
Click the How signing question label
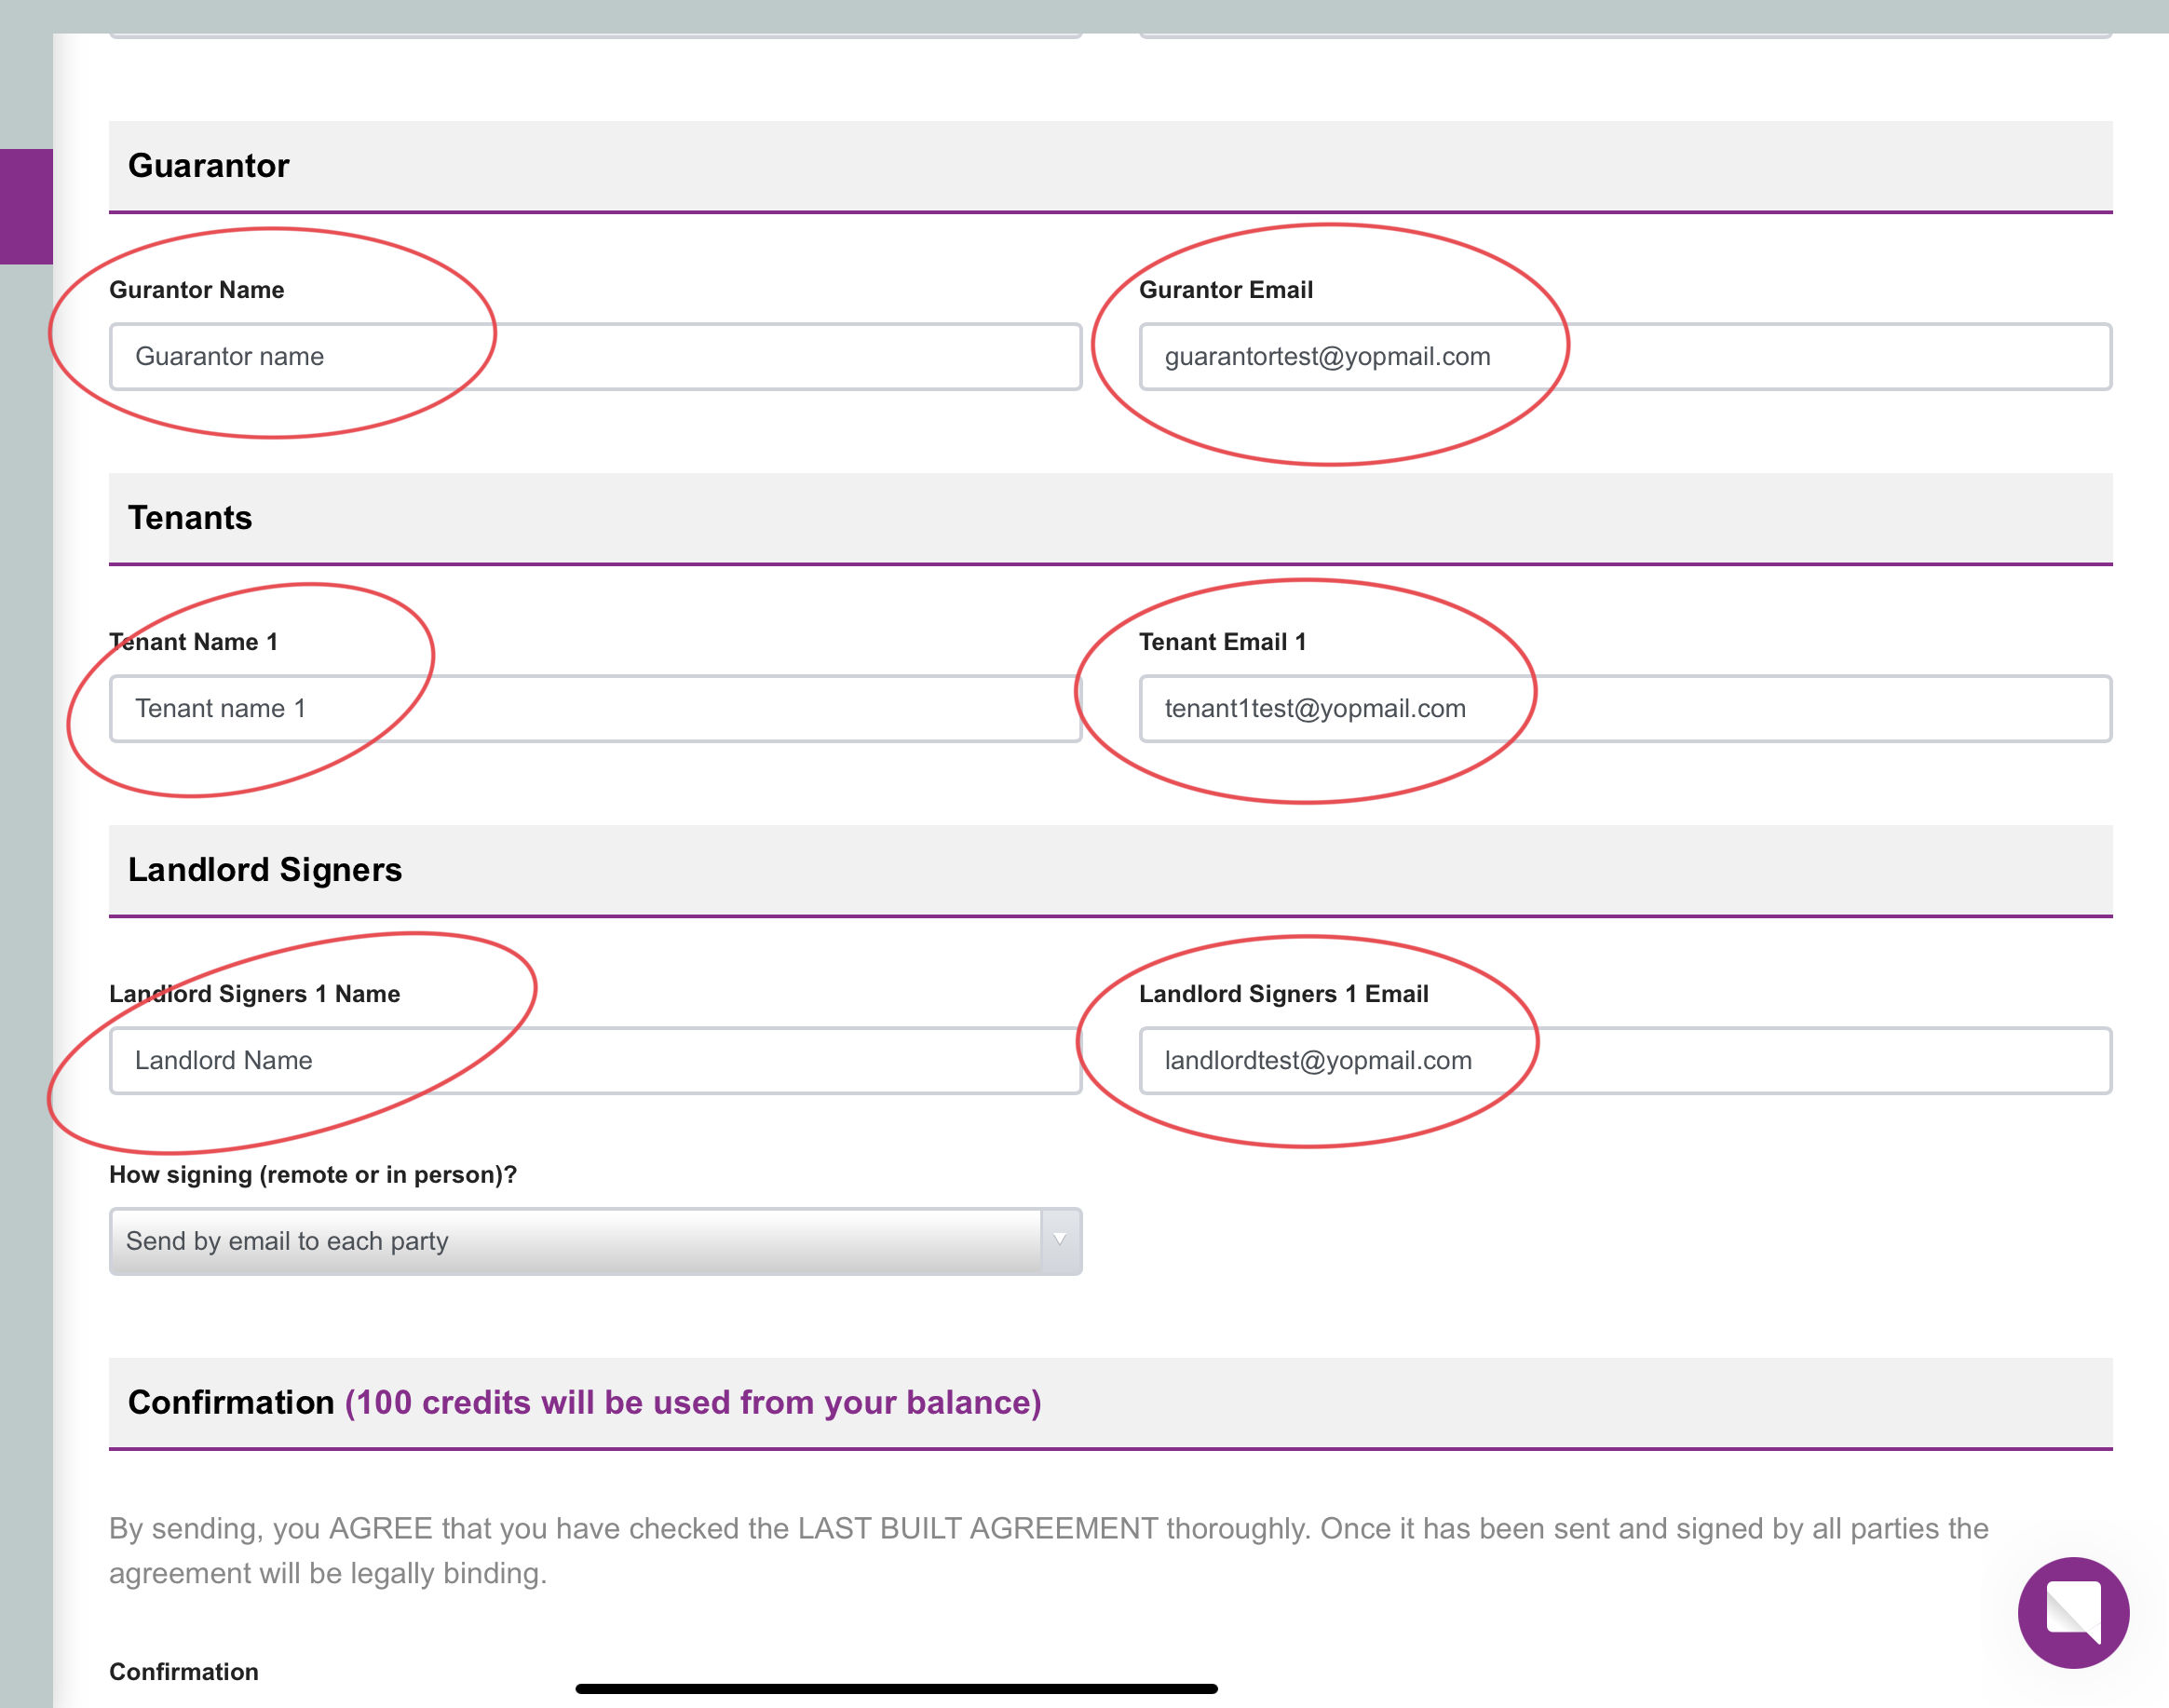coord(313,1174)
